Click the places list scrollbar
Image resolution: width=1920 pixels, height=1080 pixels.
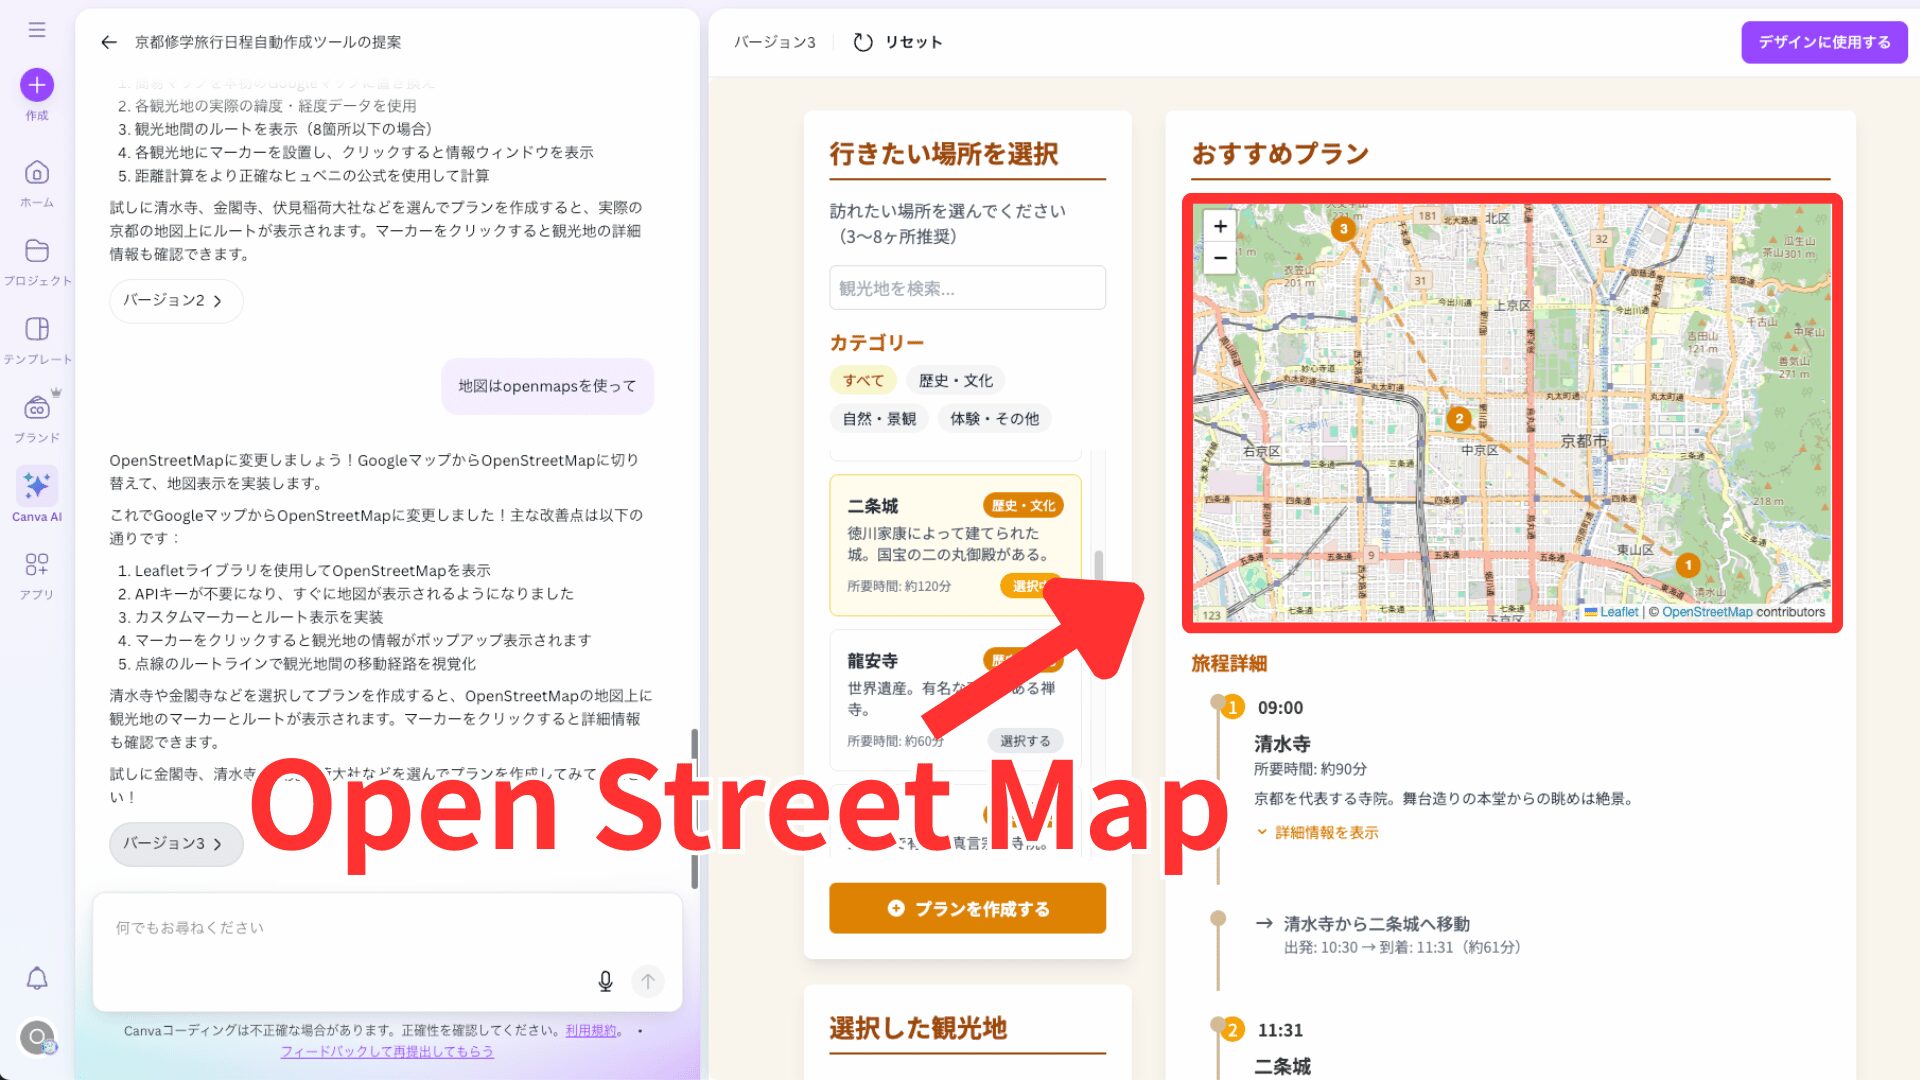click(x=1099, y=565)
